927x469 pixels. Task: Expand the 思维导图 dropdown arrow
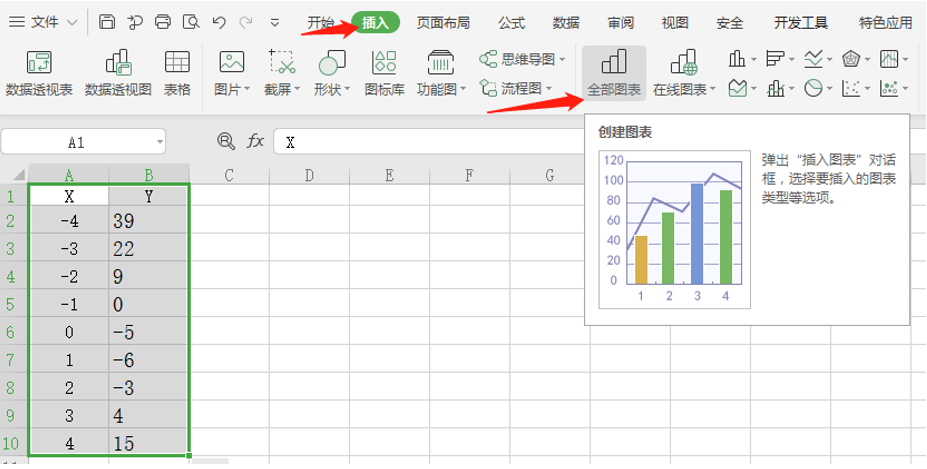click(562, 59)
